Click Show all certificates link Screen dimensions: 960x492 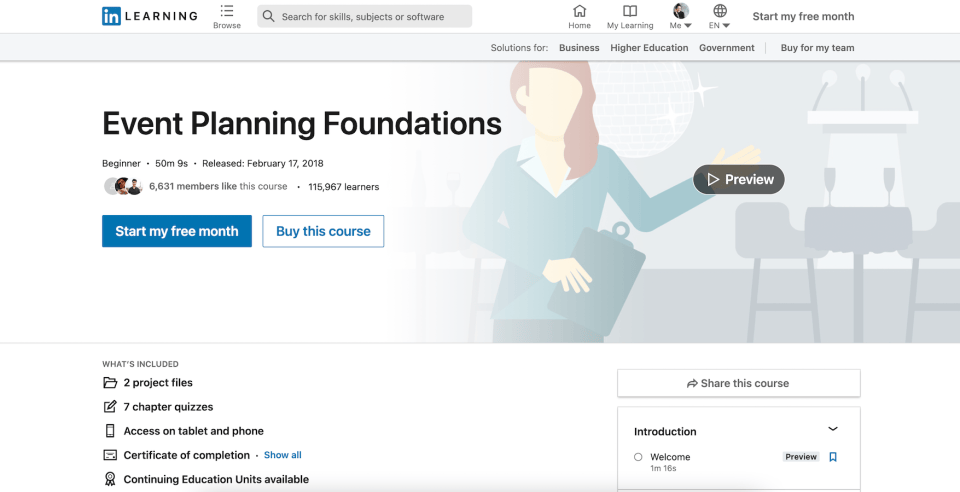coord(282,455)
